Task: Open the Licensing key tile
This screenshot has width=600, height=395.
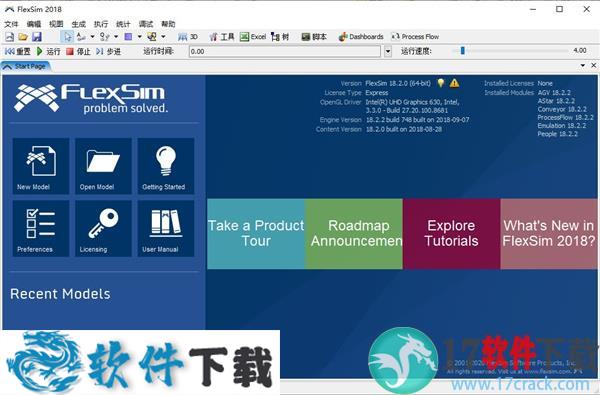Action: 103,229
